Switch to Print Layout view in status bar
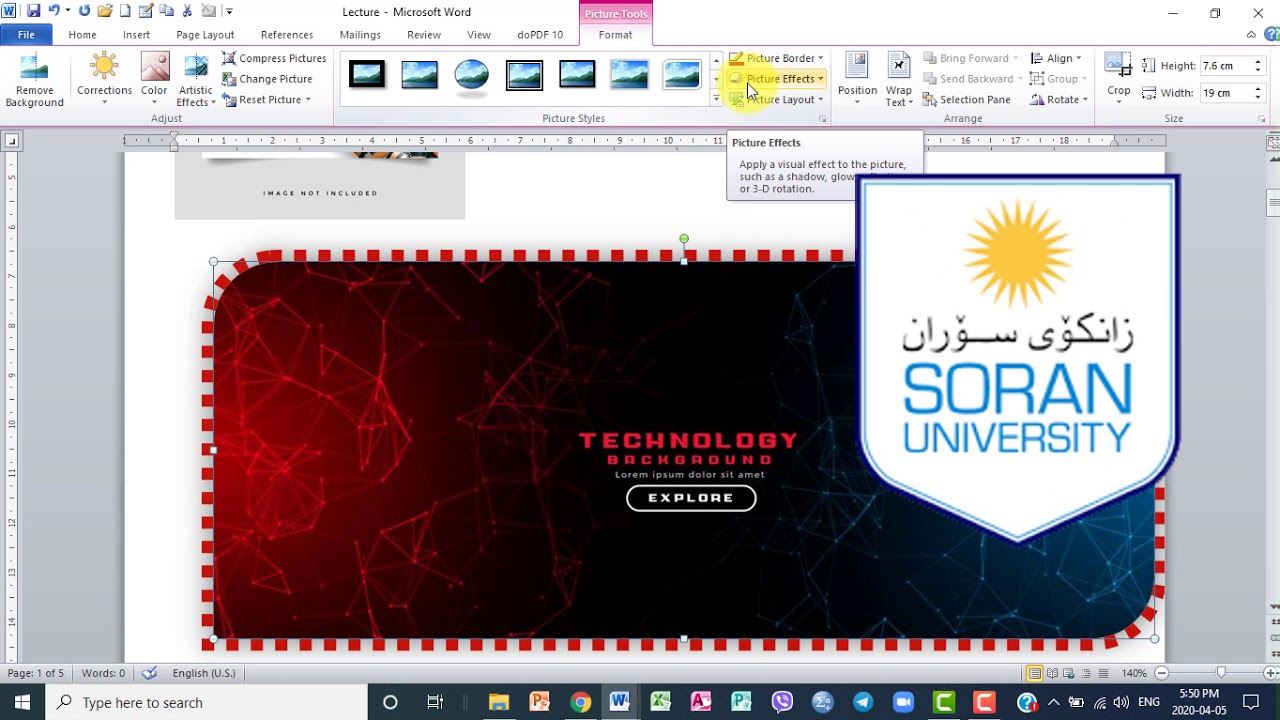 pyautogui.click(x=1035, y=673)
